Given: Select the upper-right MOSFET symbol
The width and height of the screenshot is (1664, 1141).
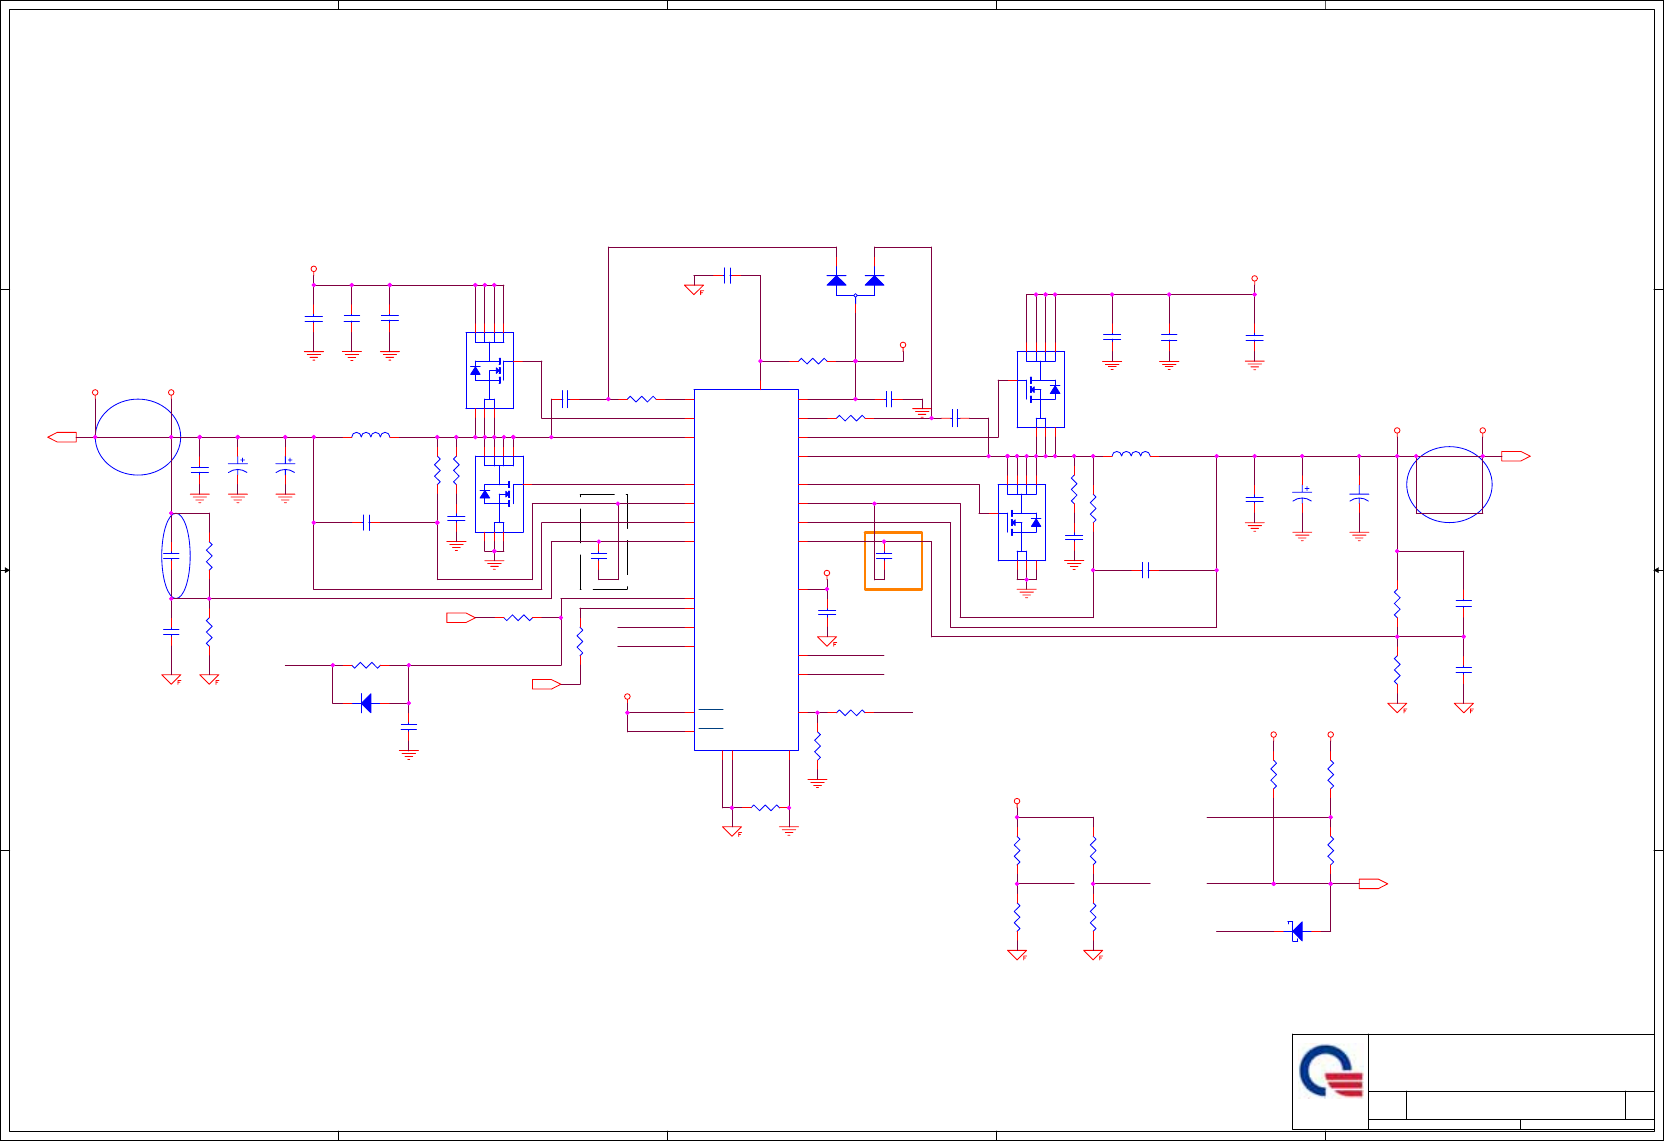Looking at the screenshot, I should coord(1041,389).
